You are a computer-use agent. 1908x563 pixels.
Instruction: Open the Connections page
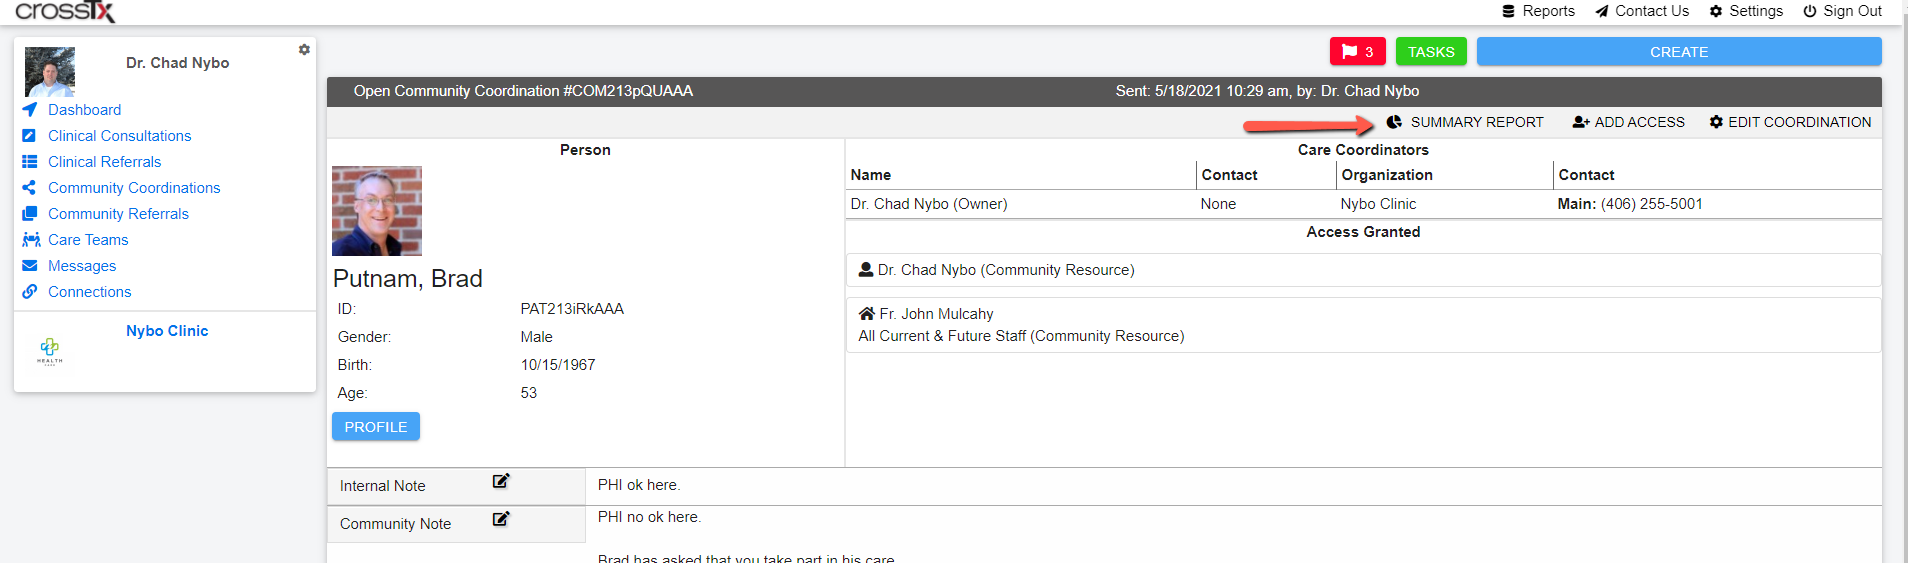coord(89,292)
